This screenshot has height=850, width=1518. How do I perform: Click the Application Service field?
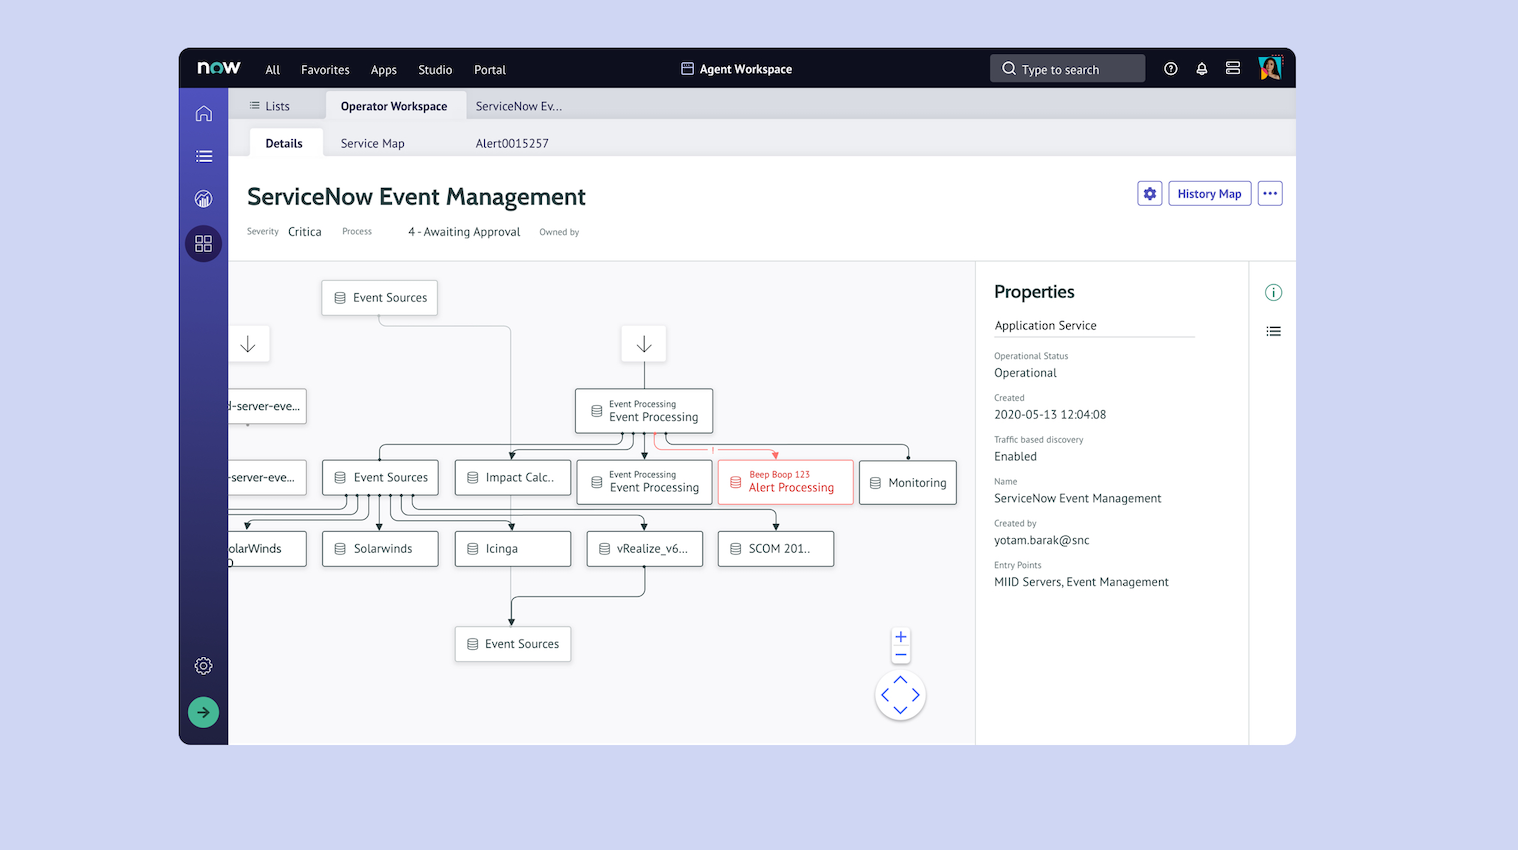pyautogui.click(x=1094, y=326)
